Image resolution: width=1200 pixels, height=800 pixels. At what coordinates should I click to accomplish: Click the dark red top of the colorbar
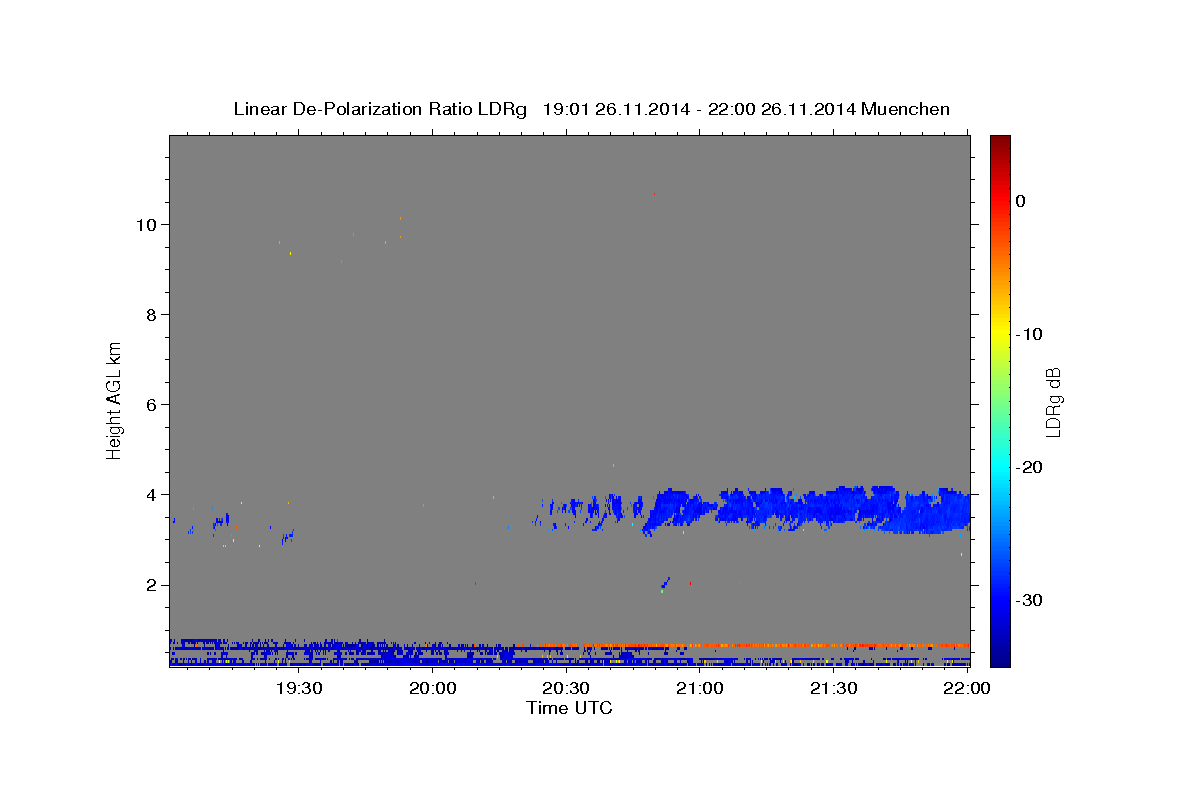(x=1000, y=145)
